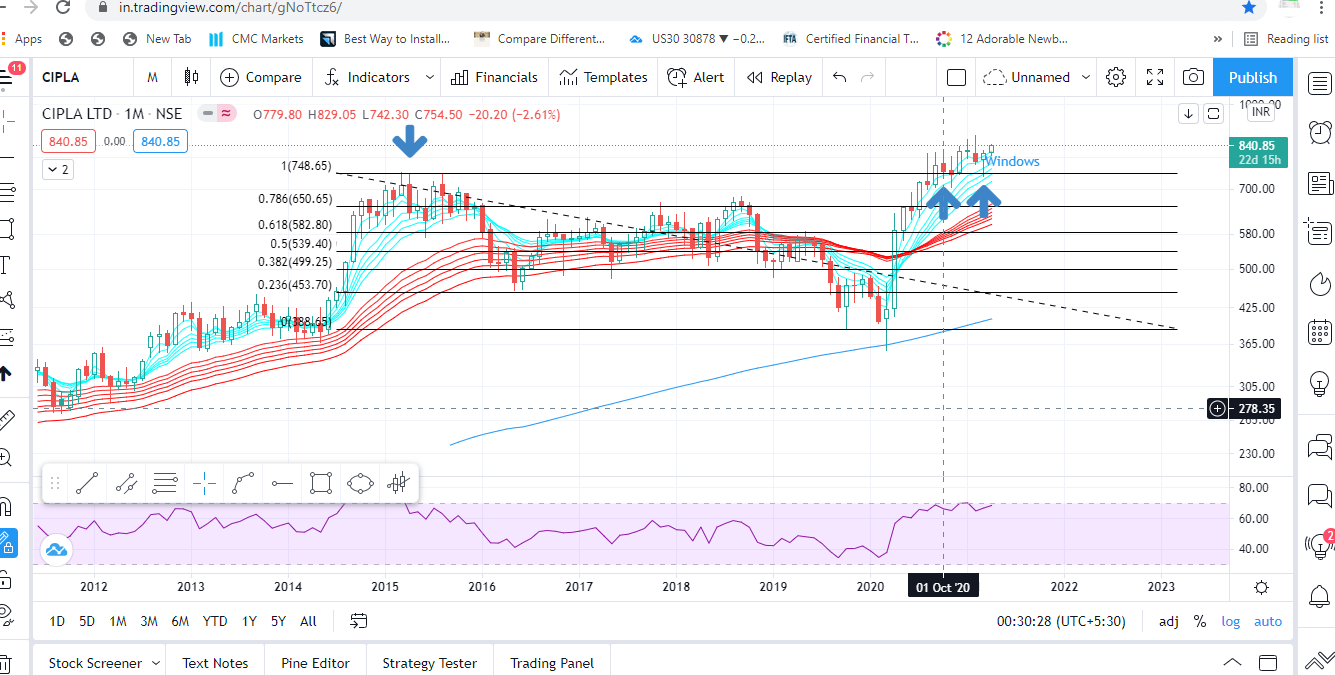Open the news panel in right sidebar
This screenshot has height=675, width=1335.
point(1319,183)
